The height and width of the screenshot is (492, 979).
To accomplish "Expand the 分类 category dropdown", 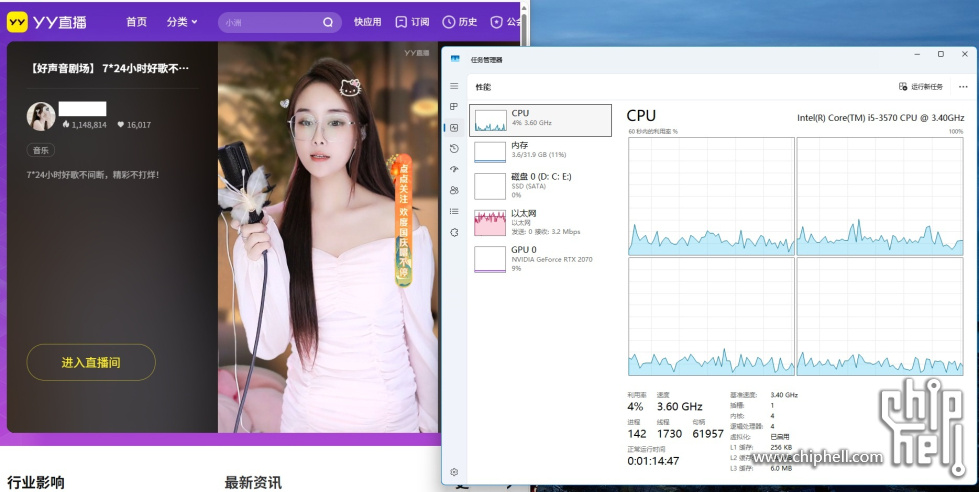I will [181, 21].
